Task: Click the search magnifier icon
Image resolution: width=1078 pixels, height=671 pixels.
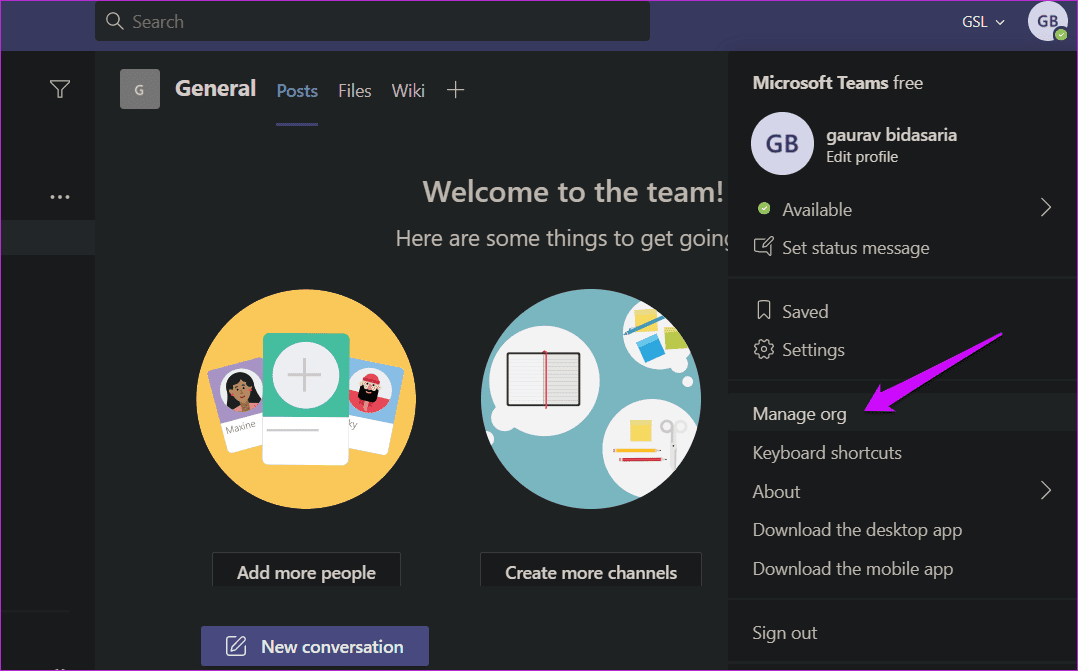Action: [115, 21]
